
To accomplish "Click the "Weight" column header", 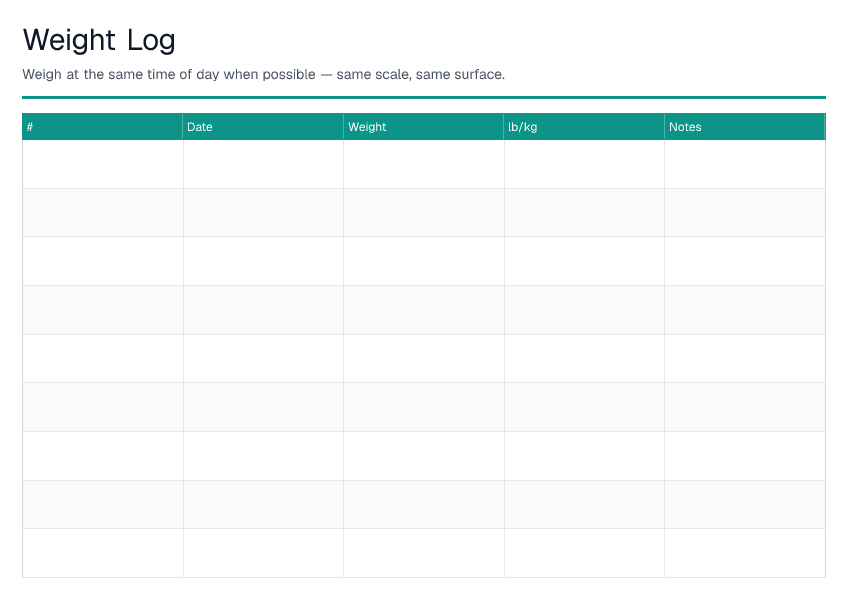I will (423, 127).
